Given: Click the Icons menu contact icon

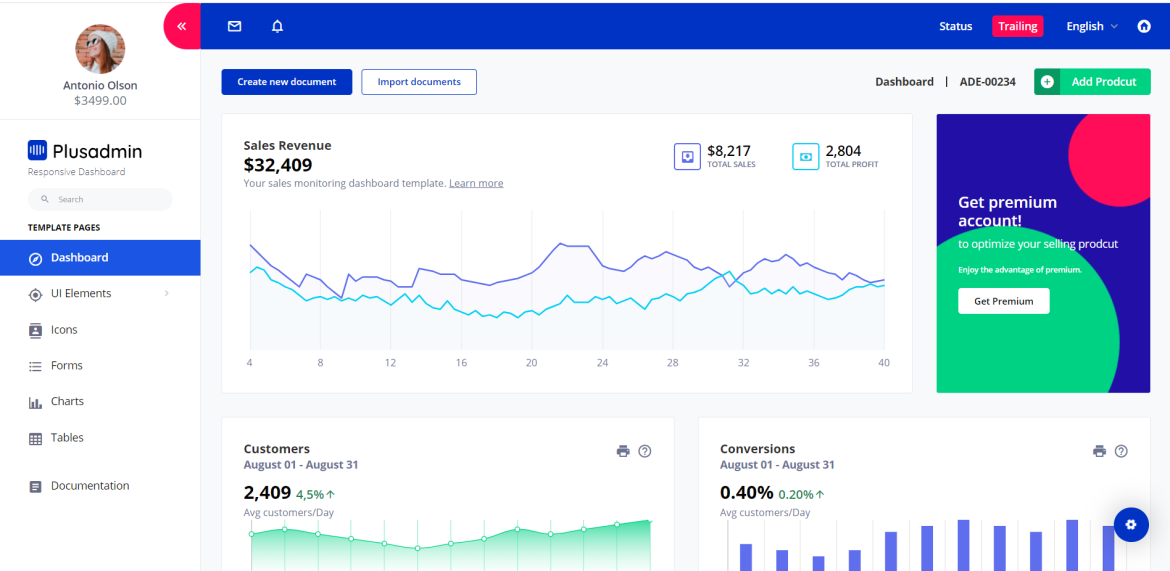Looking at the screenshot, I should tap(35, 330).
